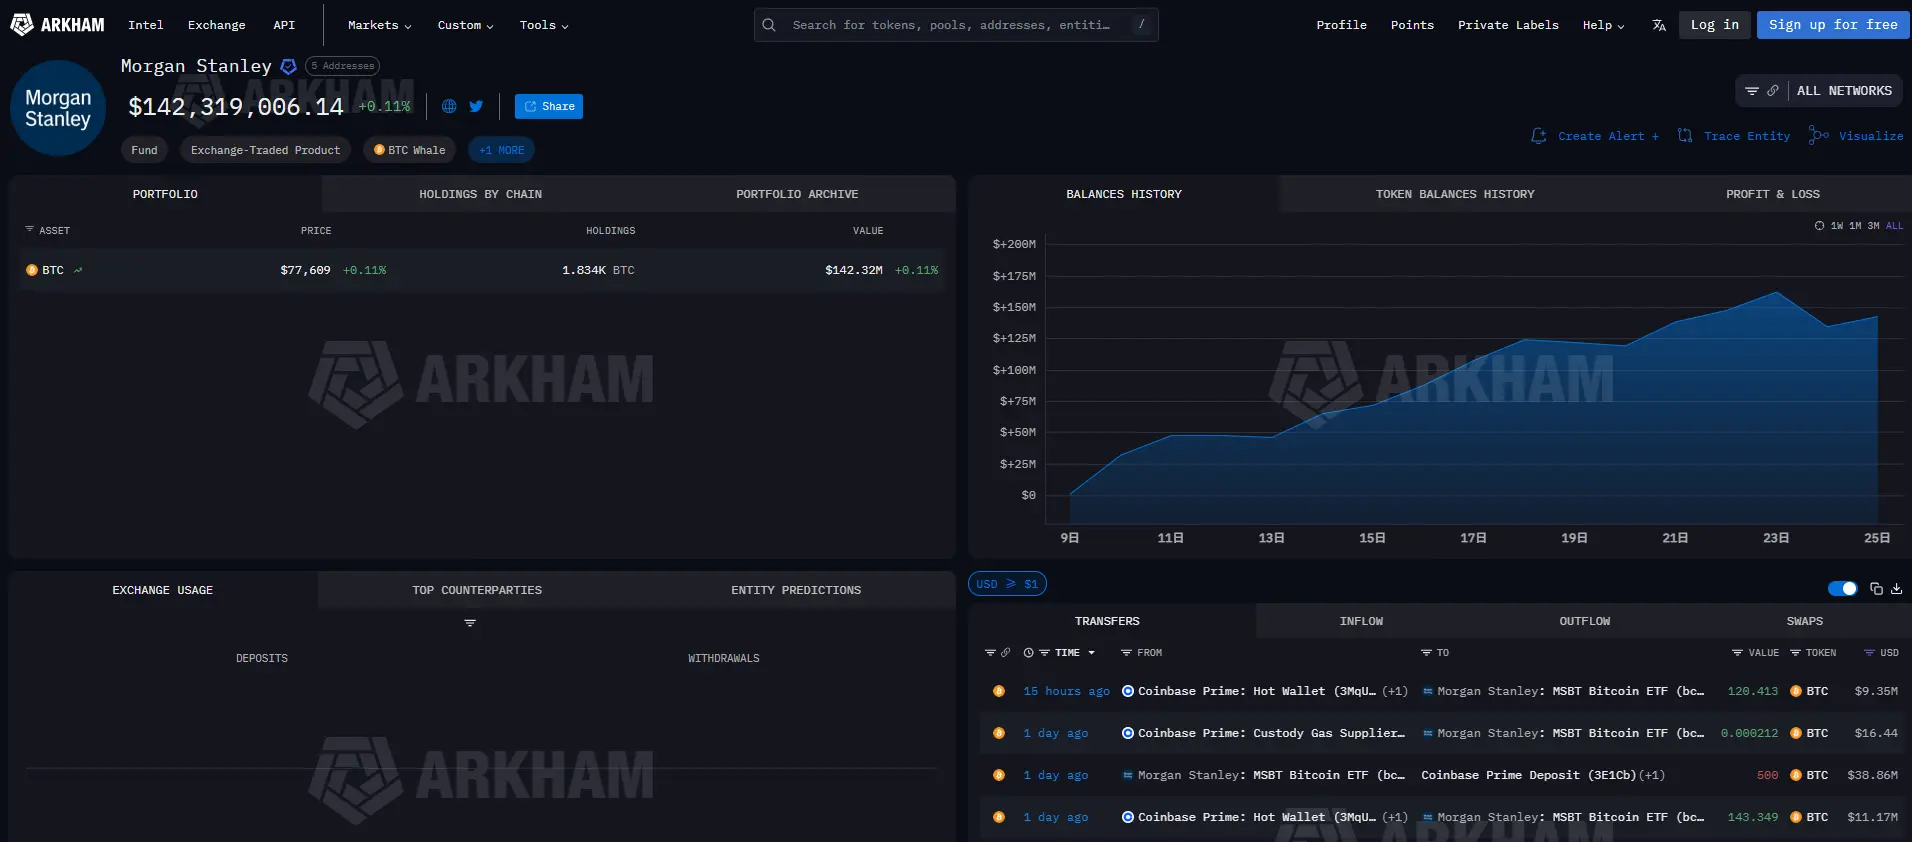Click the Visualize link
Viewport: 1912px width, 842px height.
(x=1856, y=136)
